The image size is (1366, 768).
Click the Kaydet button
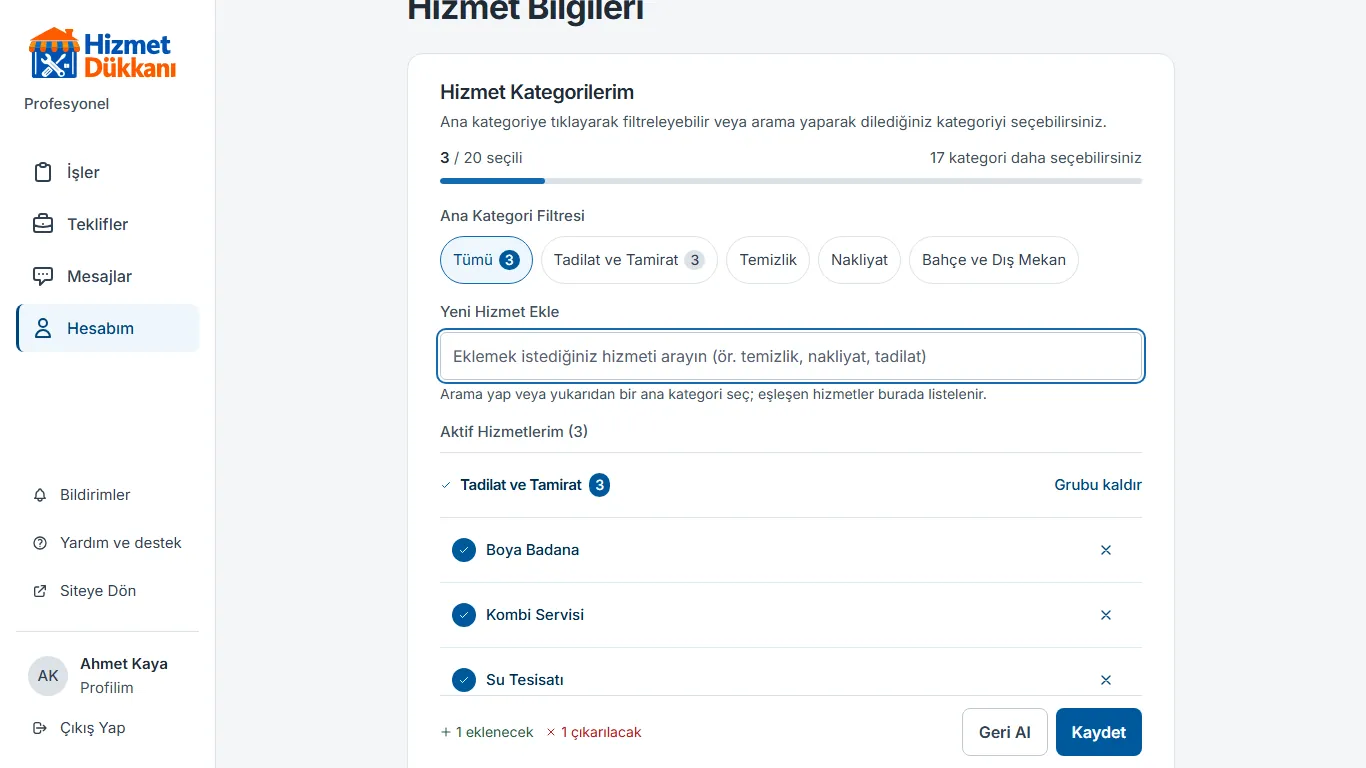pyautogui.click(x=1099, y=732)
